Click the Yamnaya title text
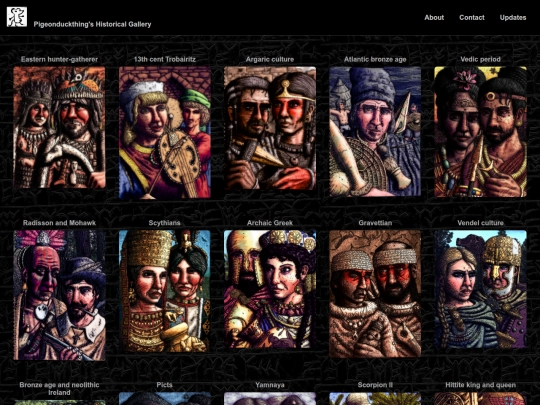 pyautogui.click(x=270, y=385)
